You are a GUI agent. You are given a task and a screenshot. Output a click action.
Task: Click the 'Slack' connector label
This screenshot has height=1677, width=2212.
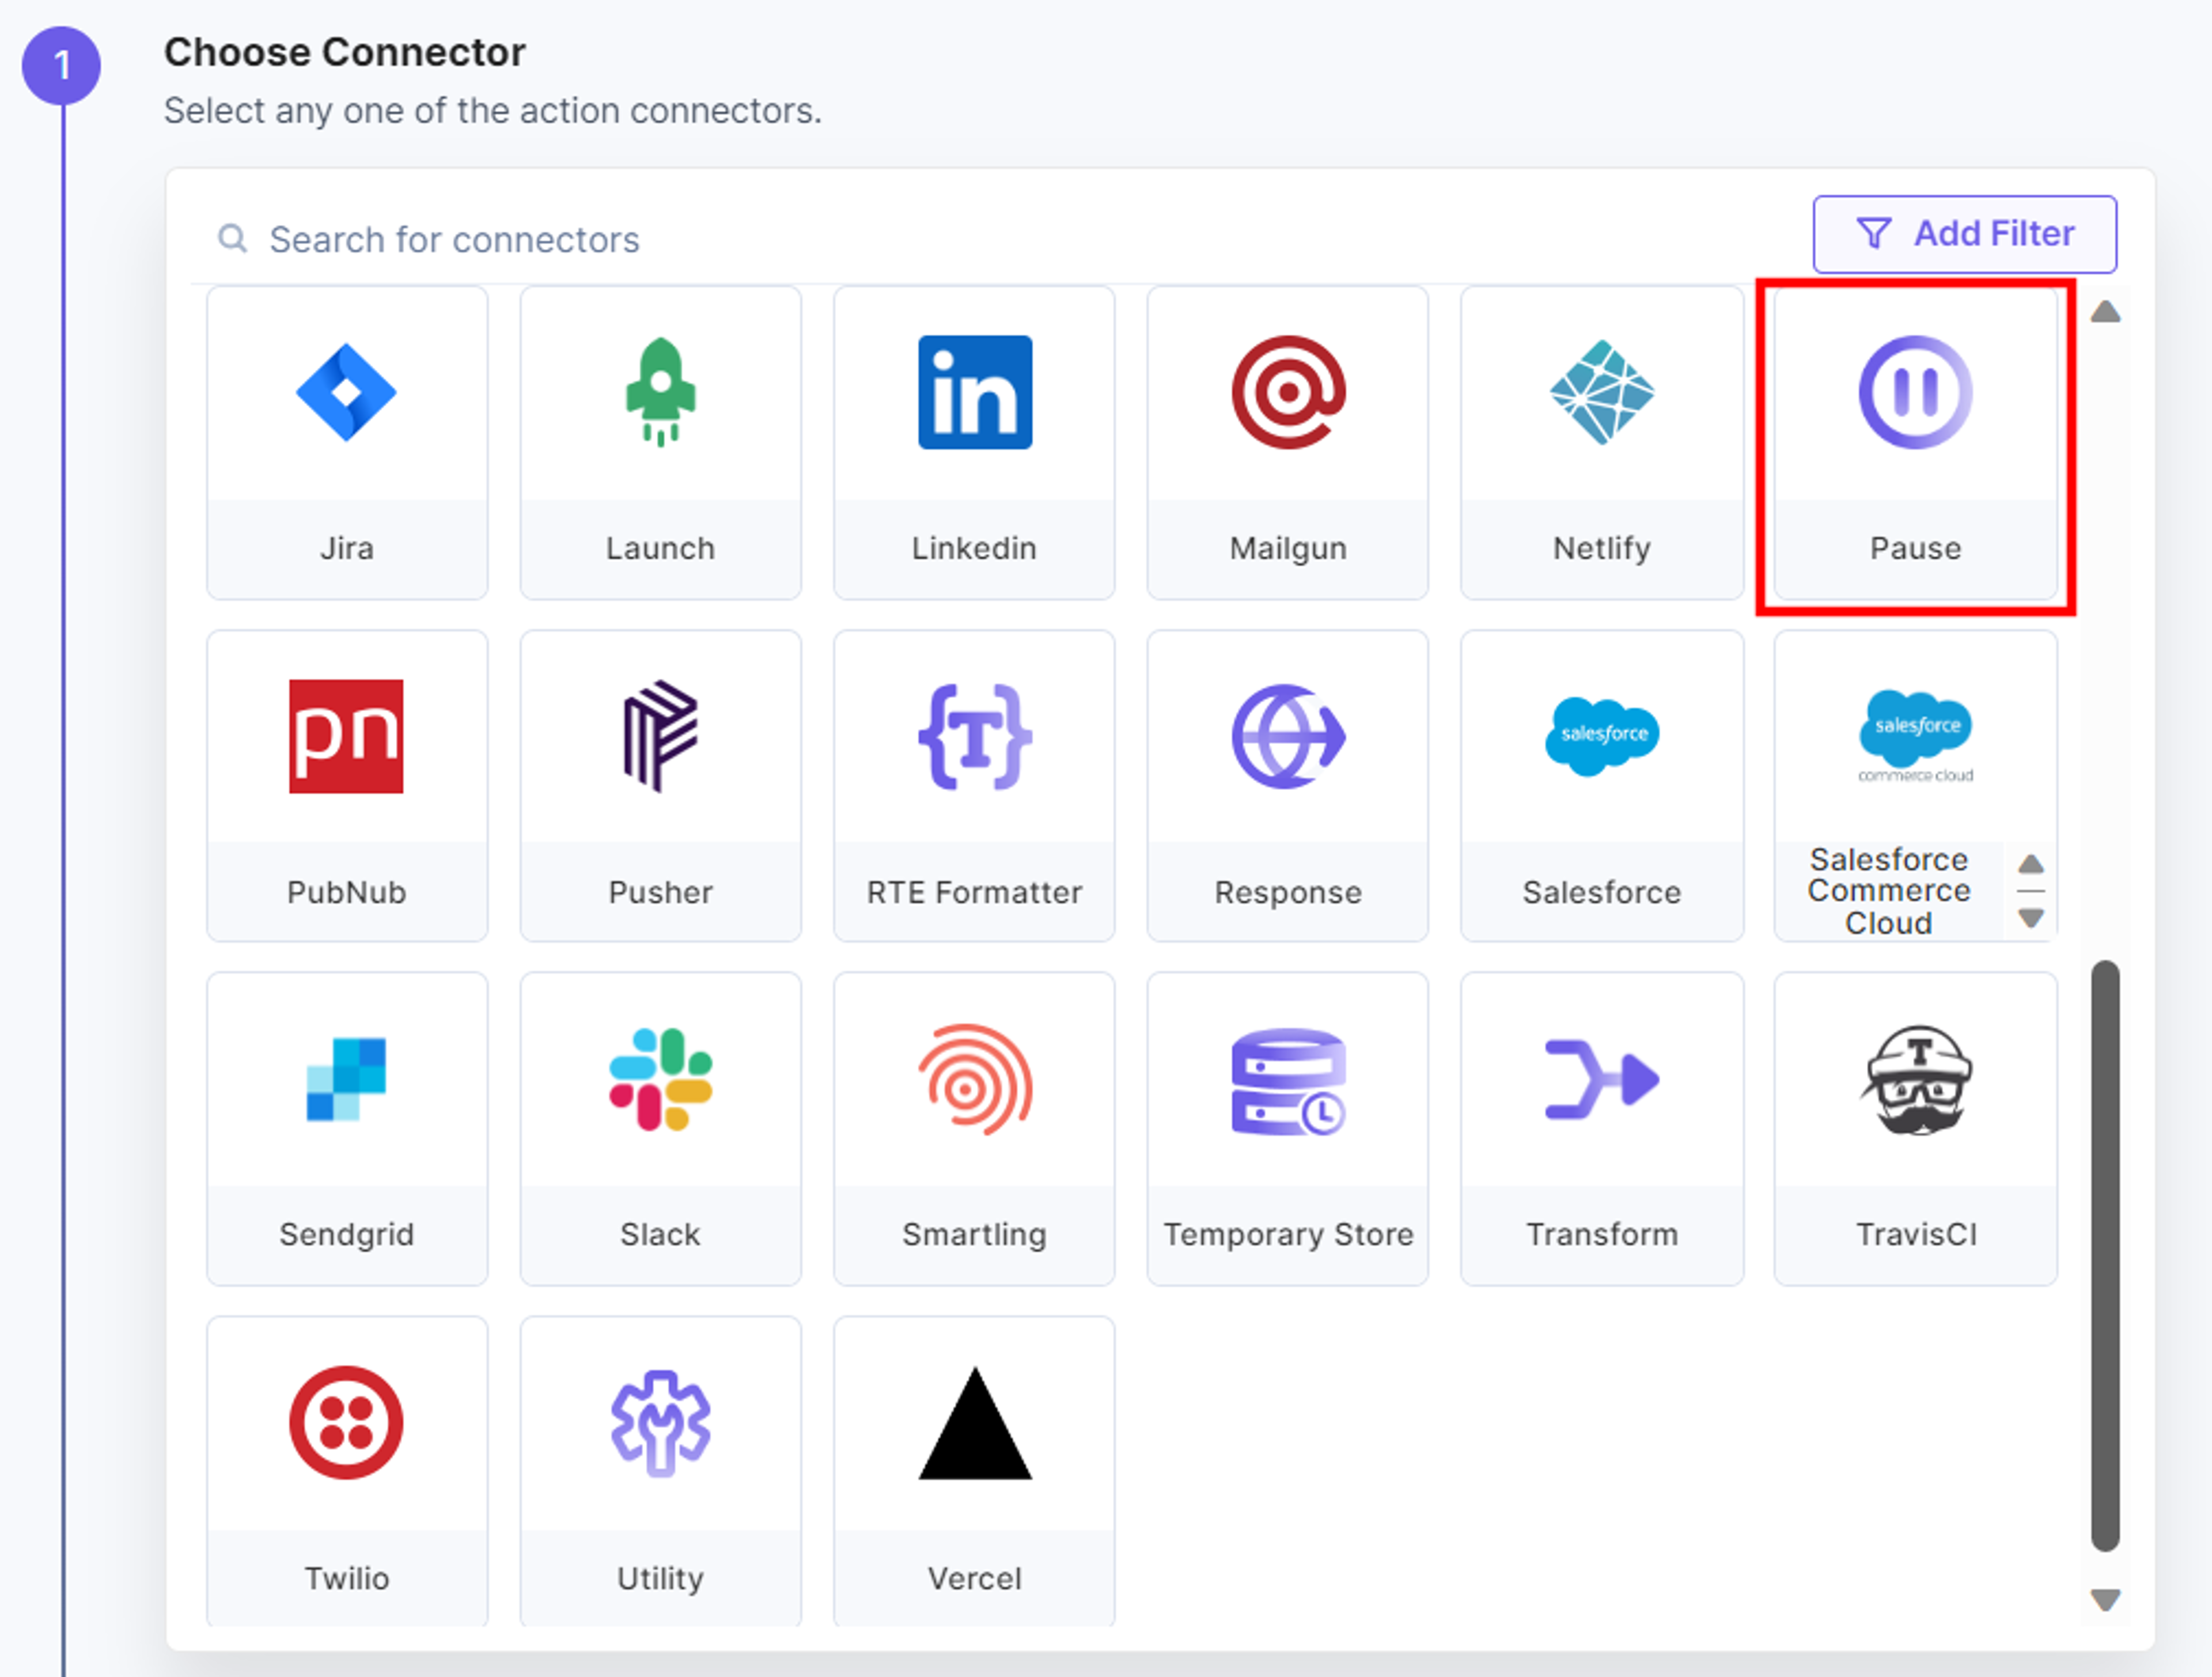pyautogui.click(x=660, y=1234)
